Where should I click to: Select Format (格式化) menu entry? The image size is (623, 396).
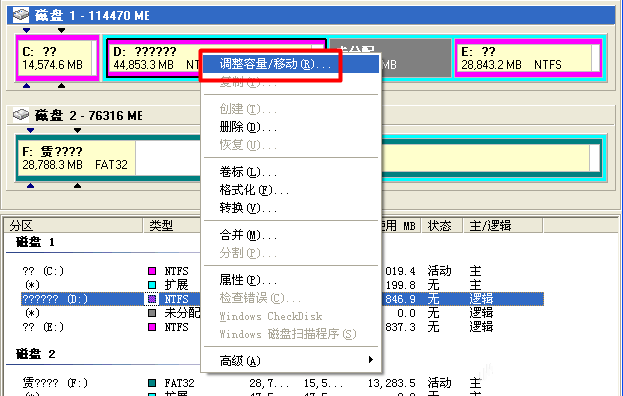[x=291, y=190]
